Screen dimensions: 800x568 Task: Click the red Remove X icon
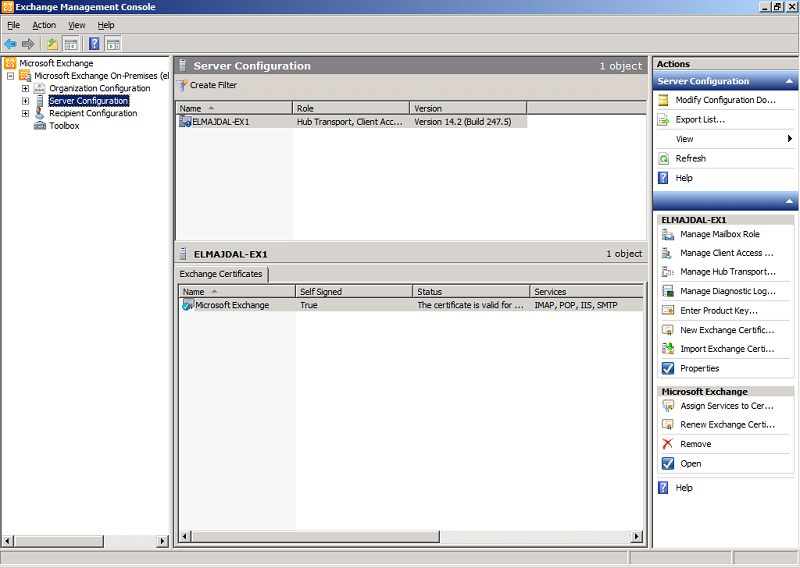pyautogui.click(x=668, y=444)
